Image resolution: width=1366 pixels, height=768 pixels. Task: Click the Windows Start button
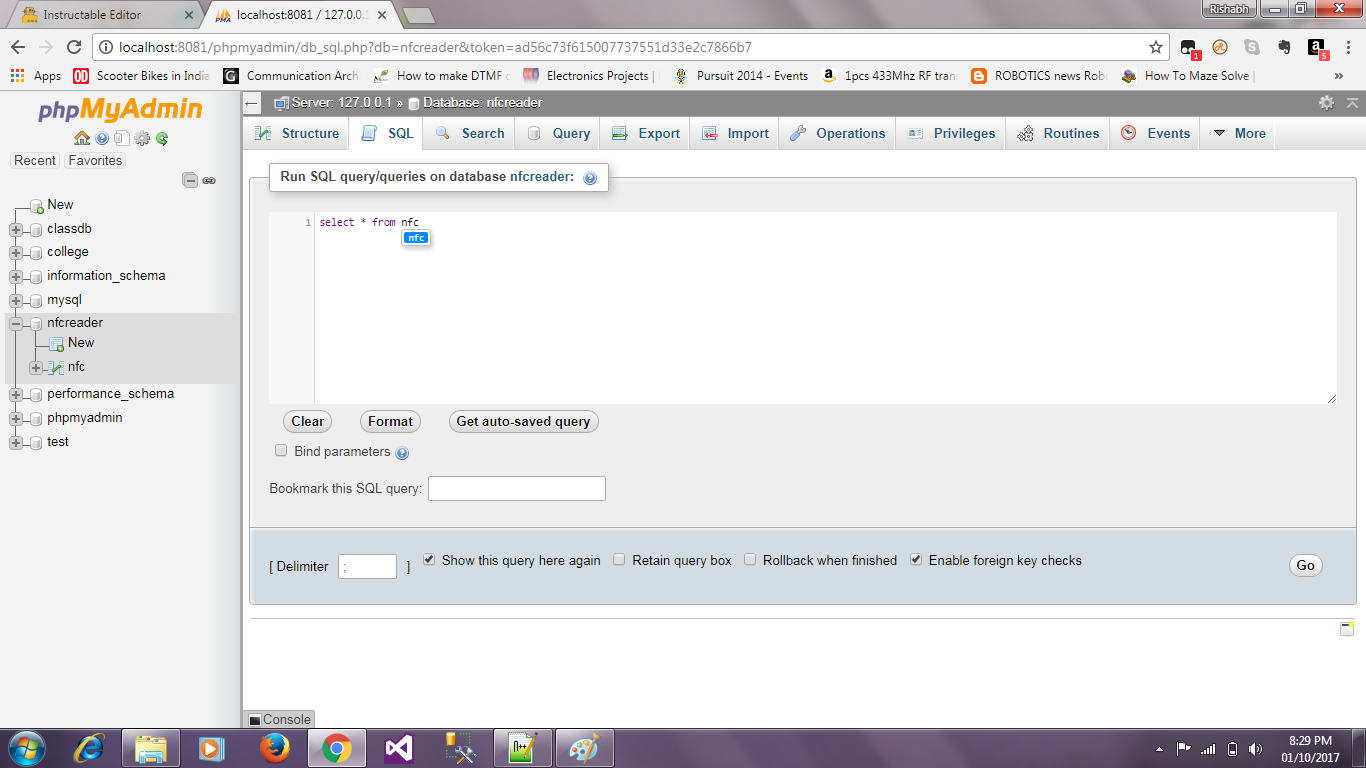[x=26, y=748]
